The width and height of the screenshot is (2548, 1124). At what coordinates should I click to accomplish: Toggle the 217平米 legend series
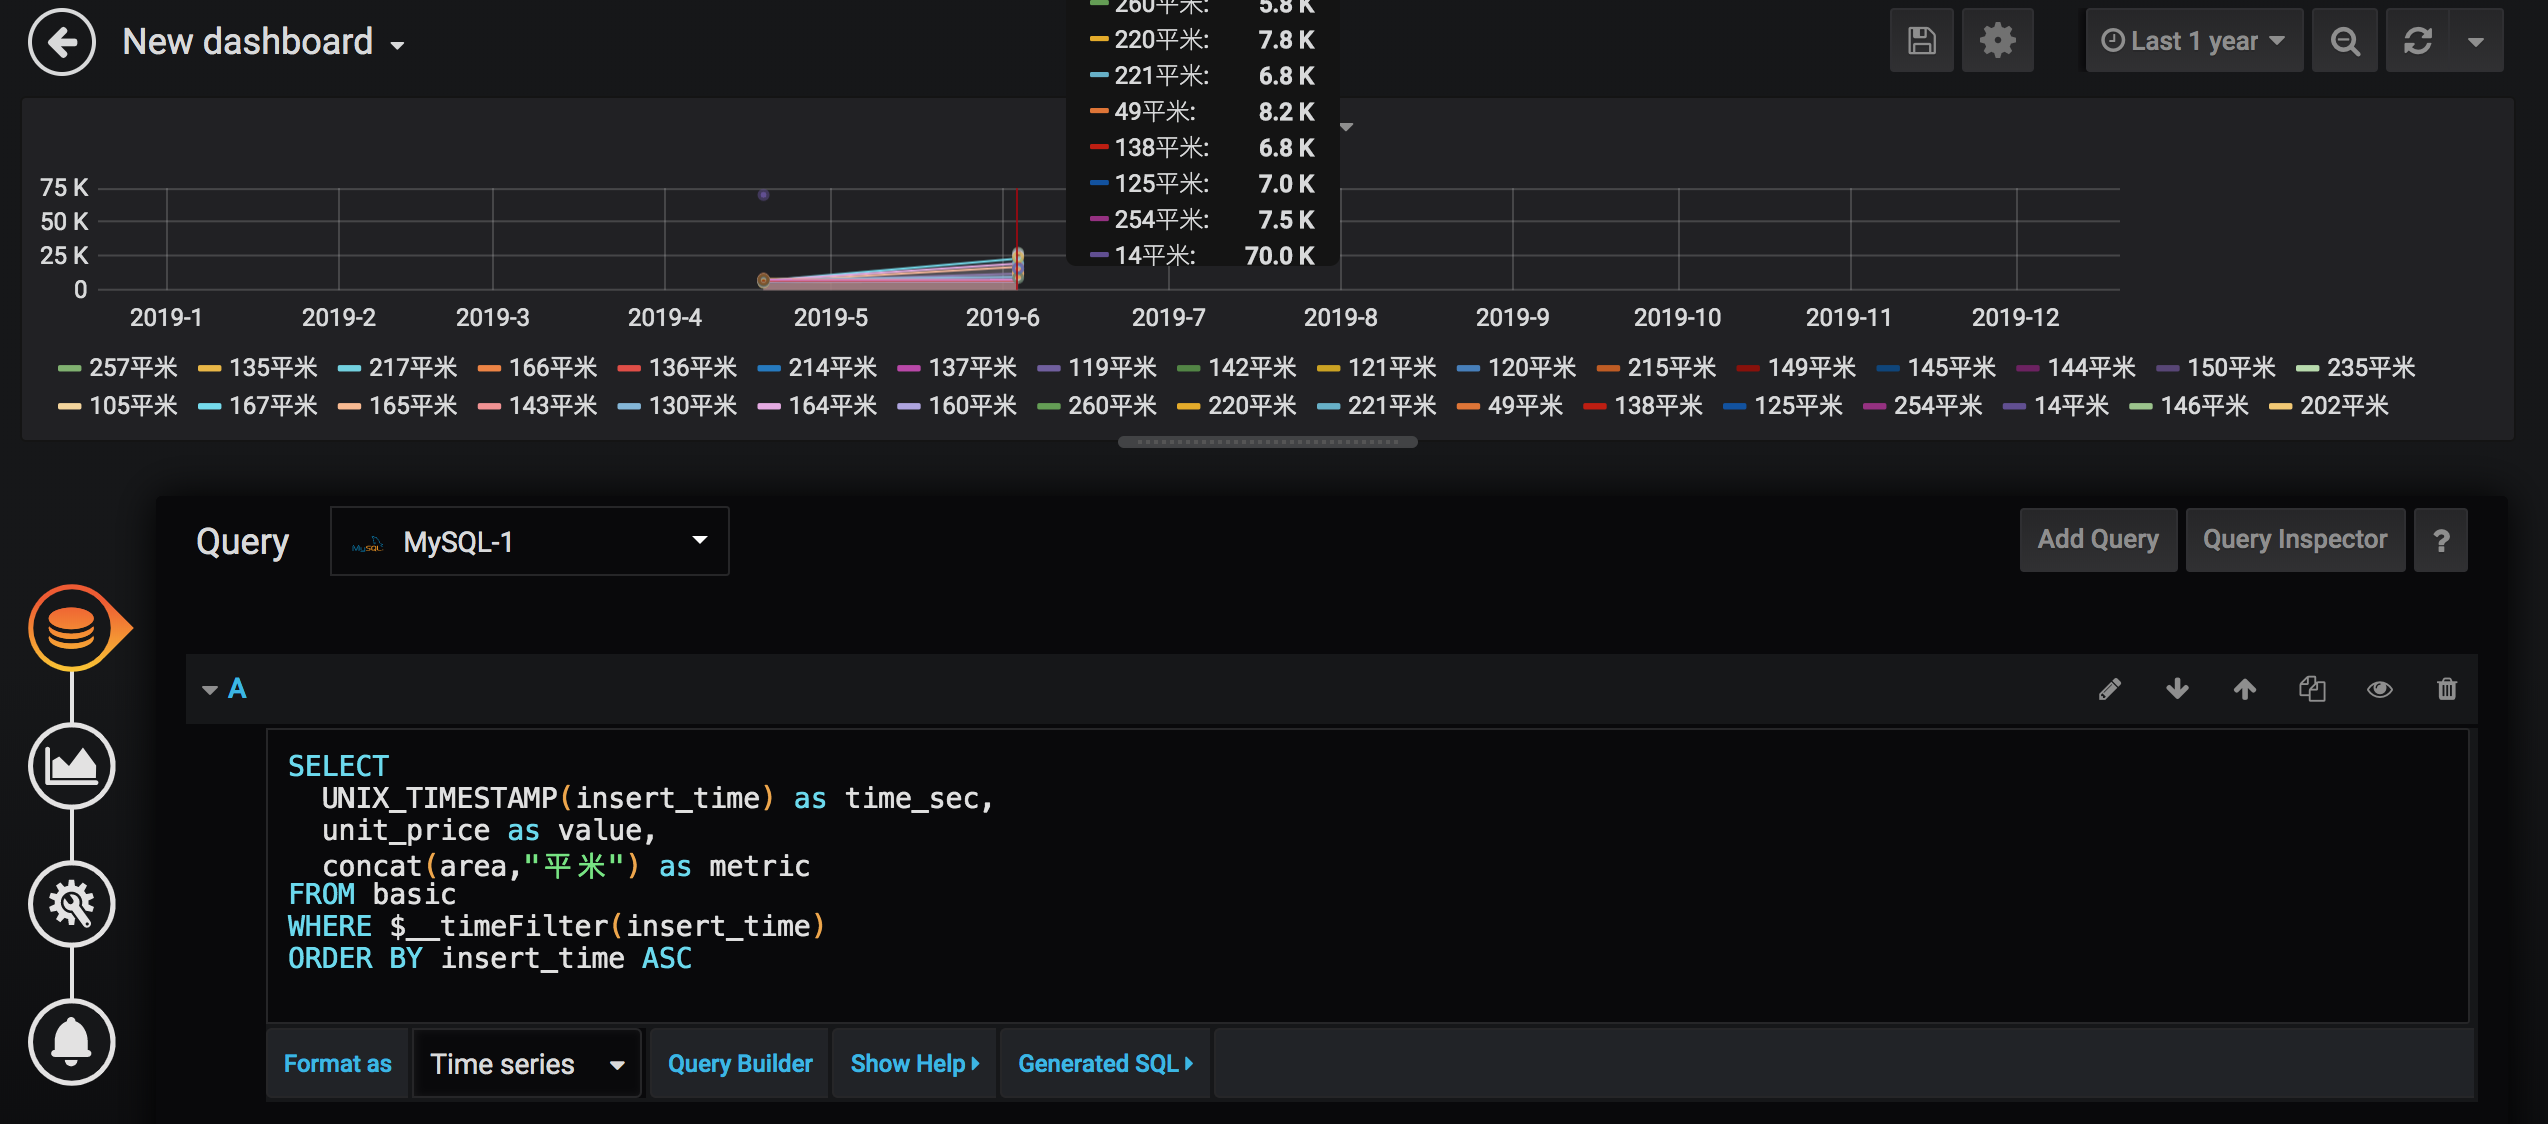413,368
